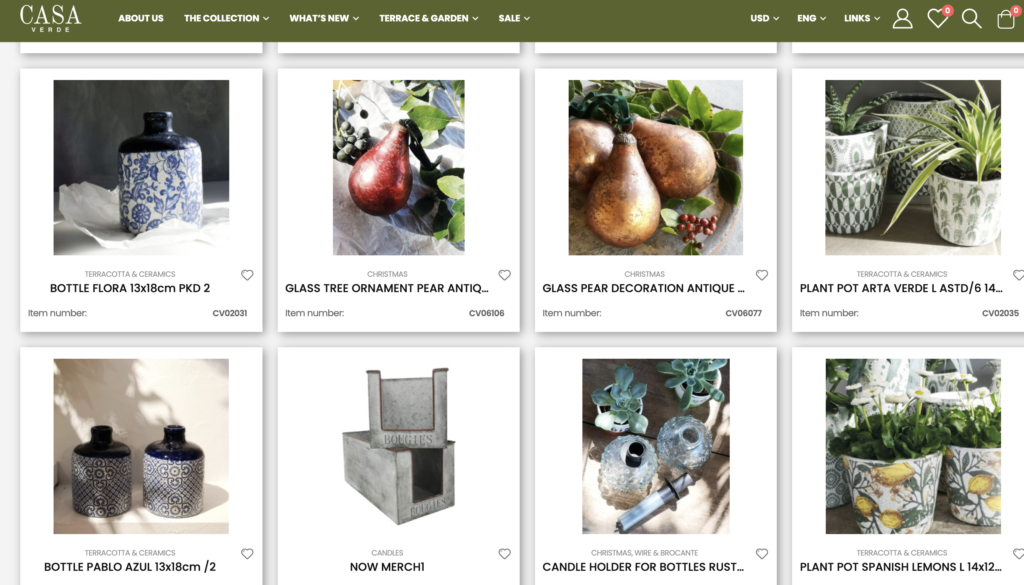Open the USD currency dropdown

(764, 18)
